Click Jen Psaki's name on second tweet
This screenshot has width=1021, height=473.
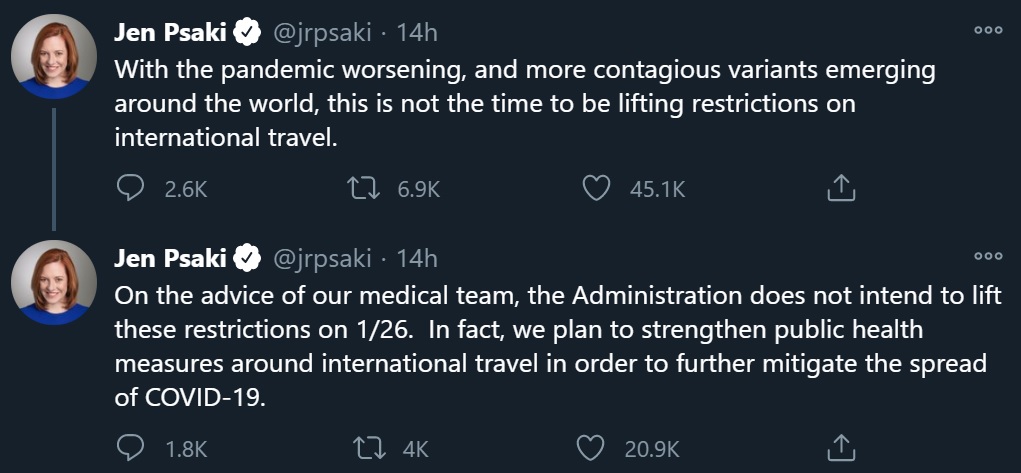(x=172, y=259)
